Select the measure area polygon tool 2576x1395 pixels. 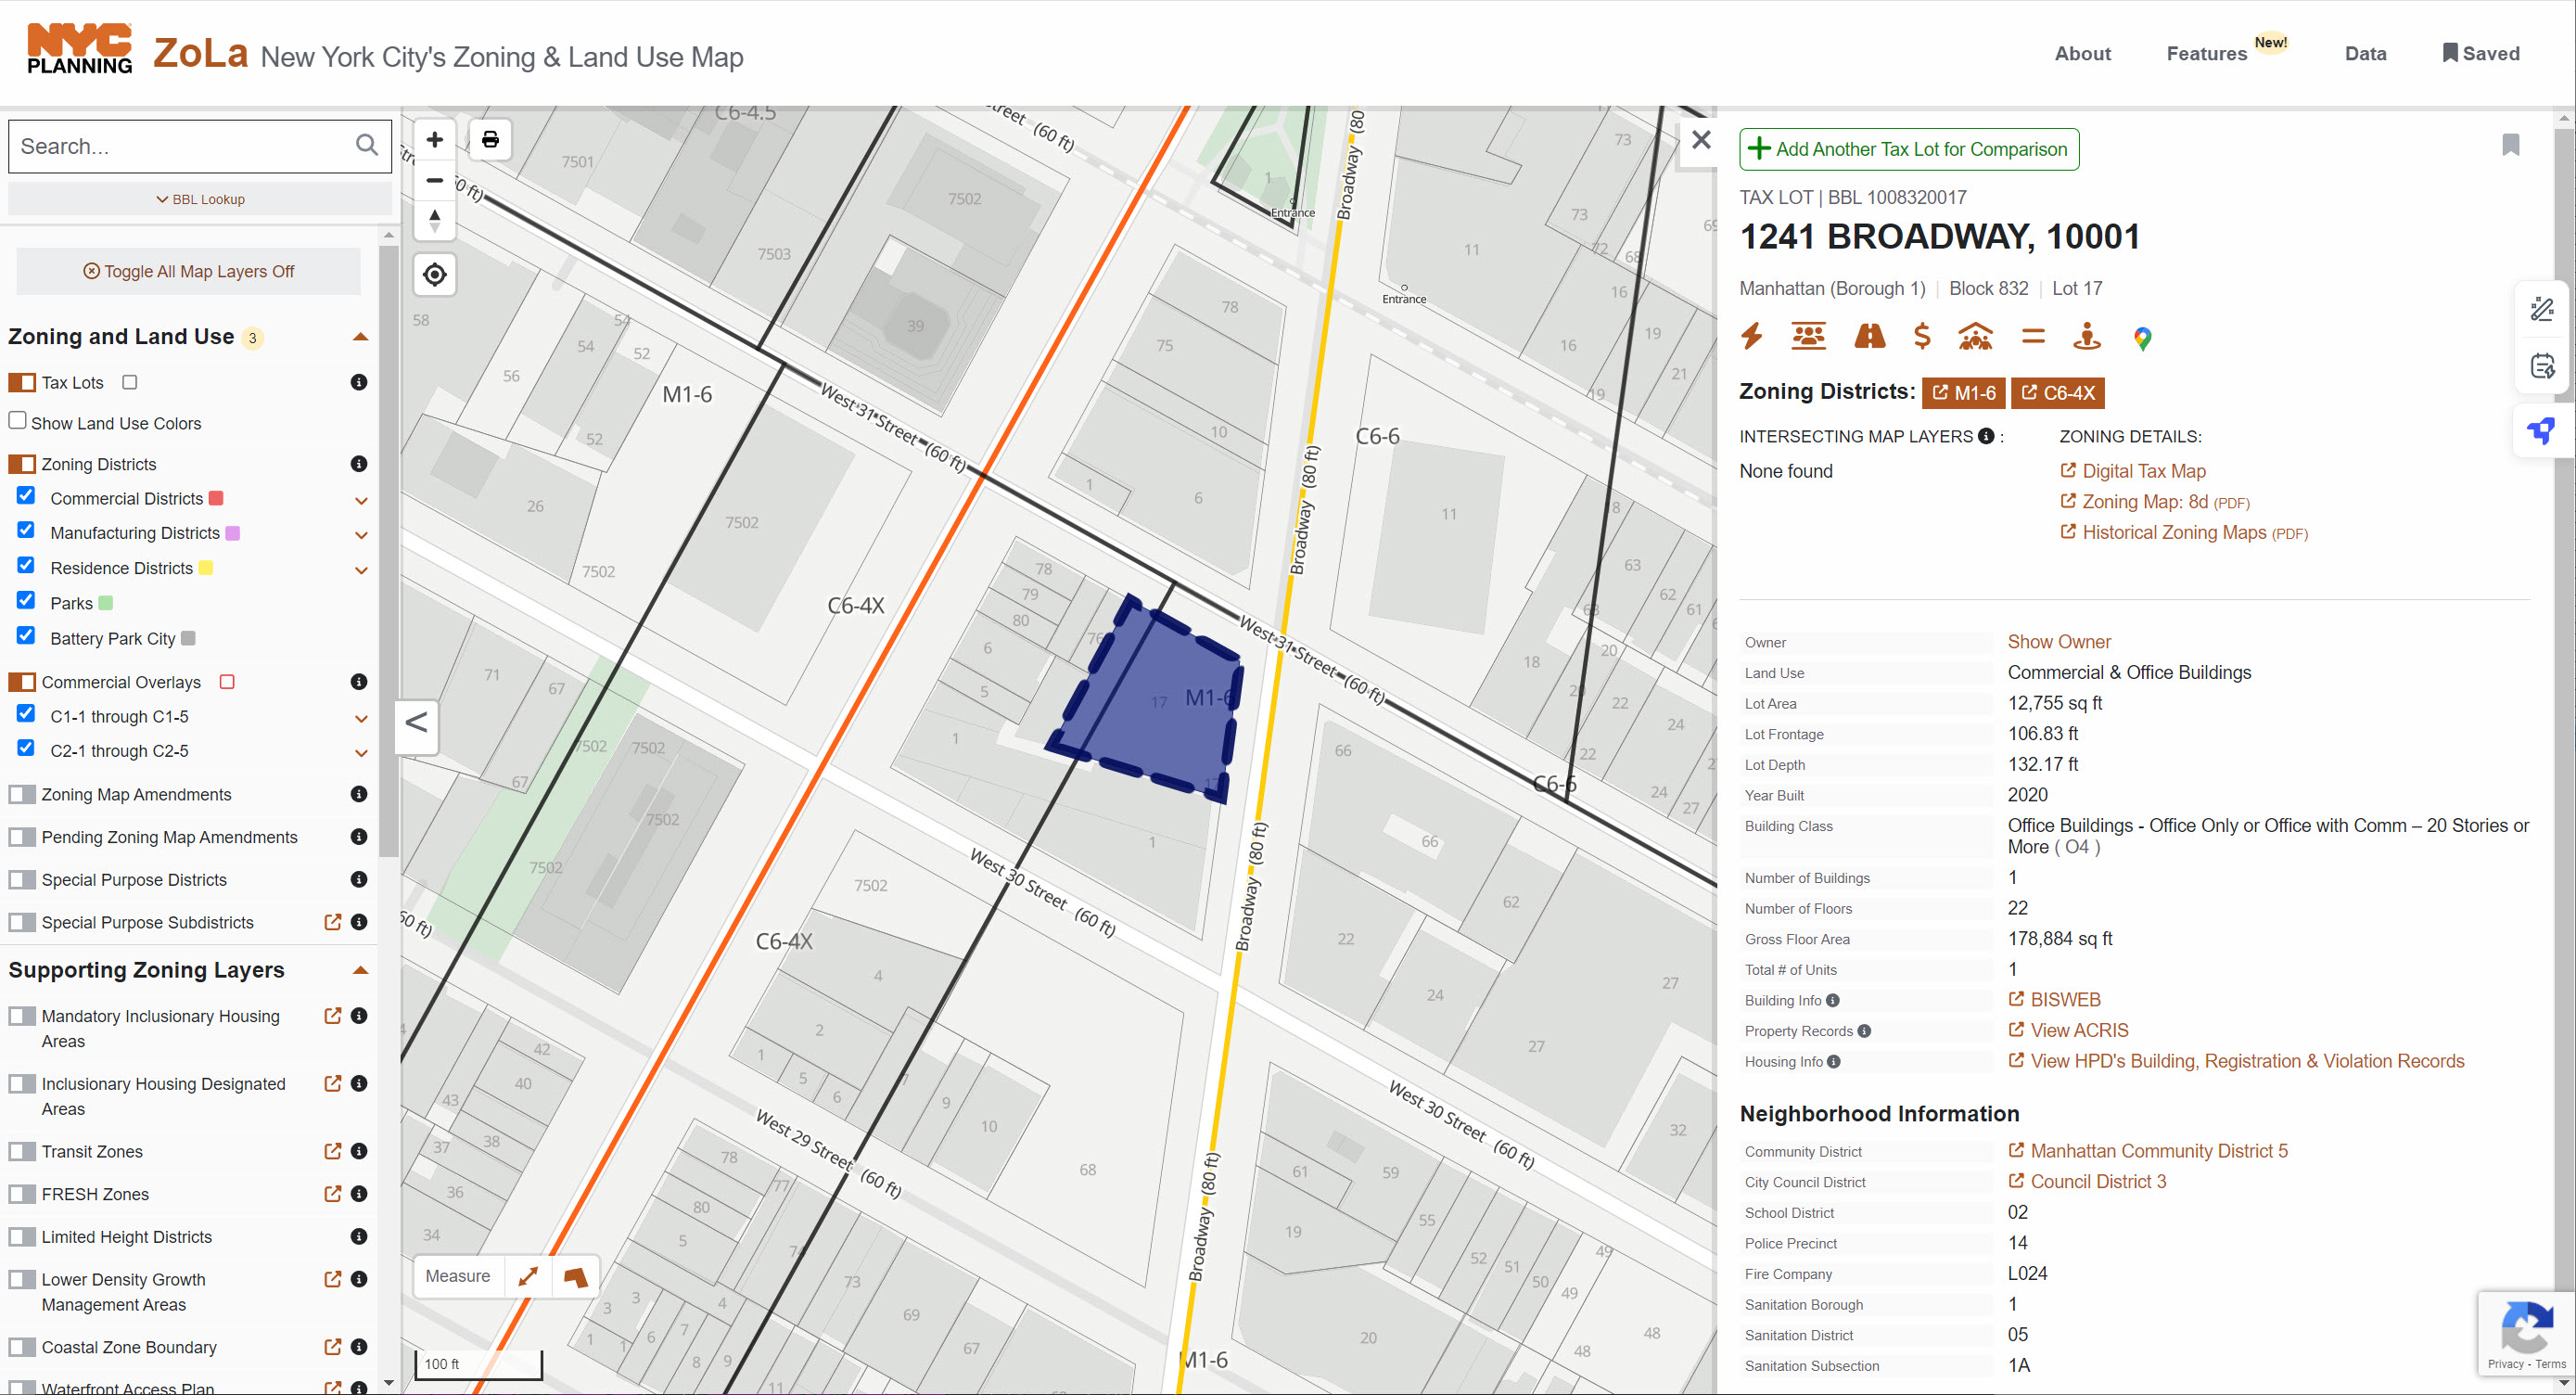click(575, 1276)
